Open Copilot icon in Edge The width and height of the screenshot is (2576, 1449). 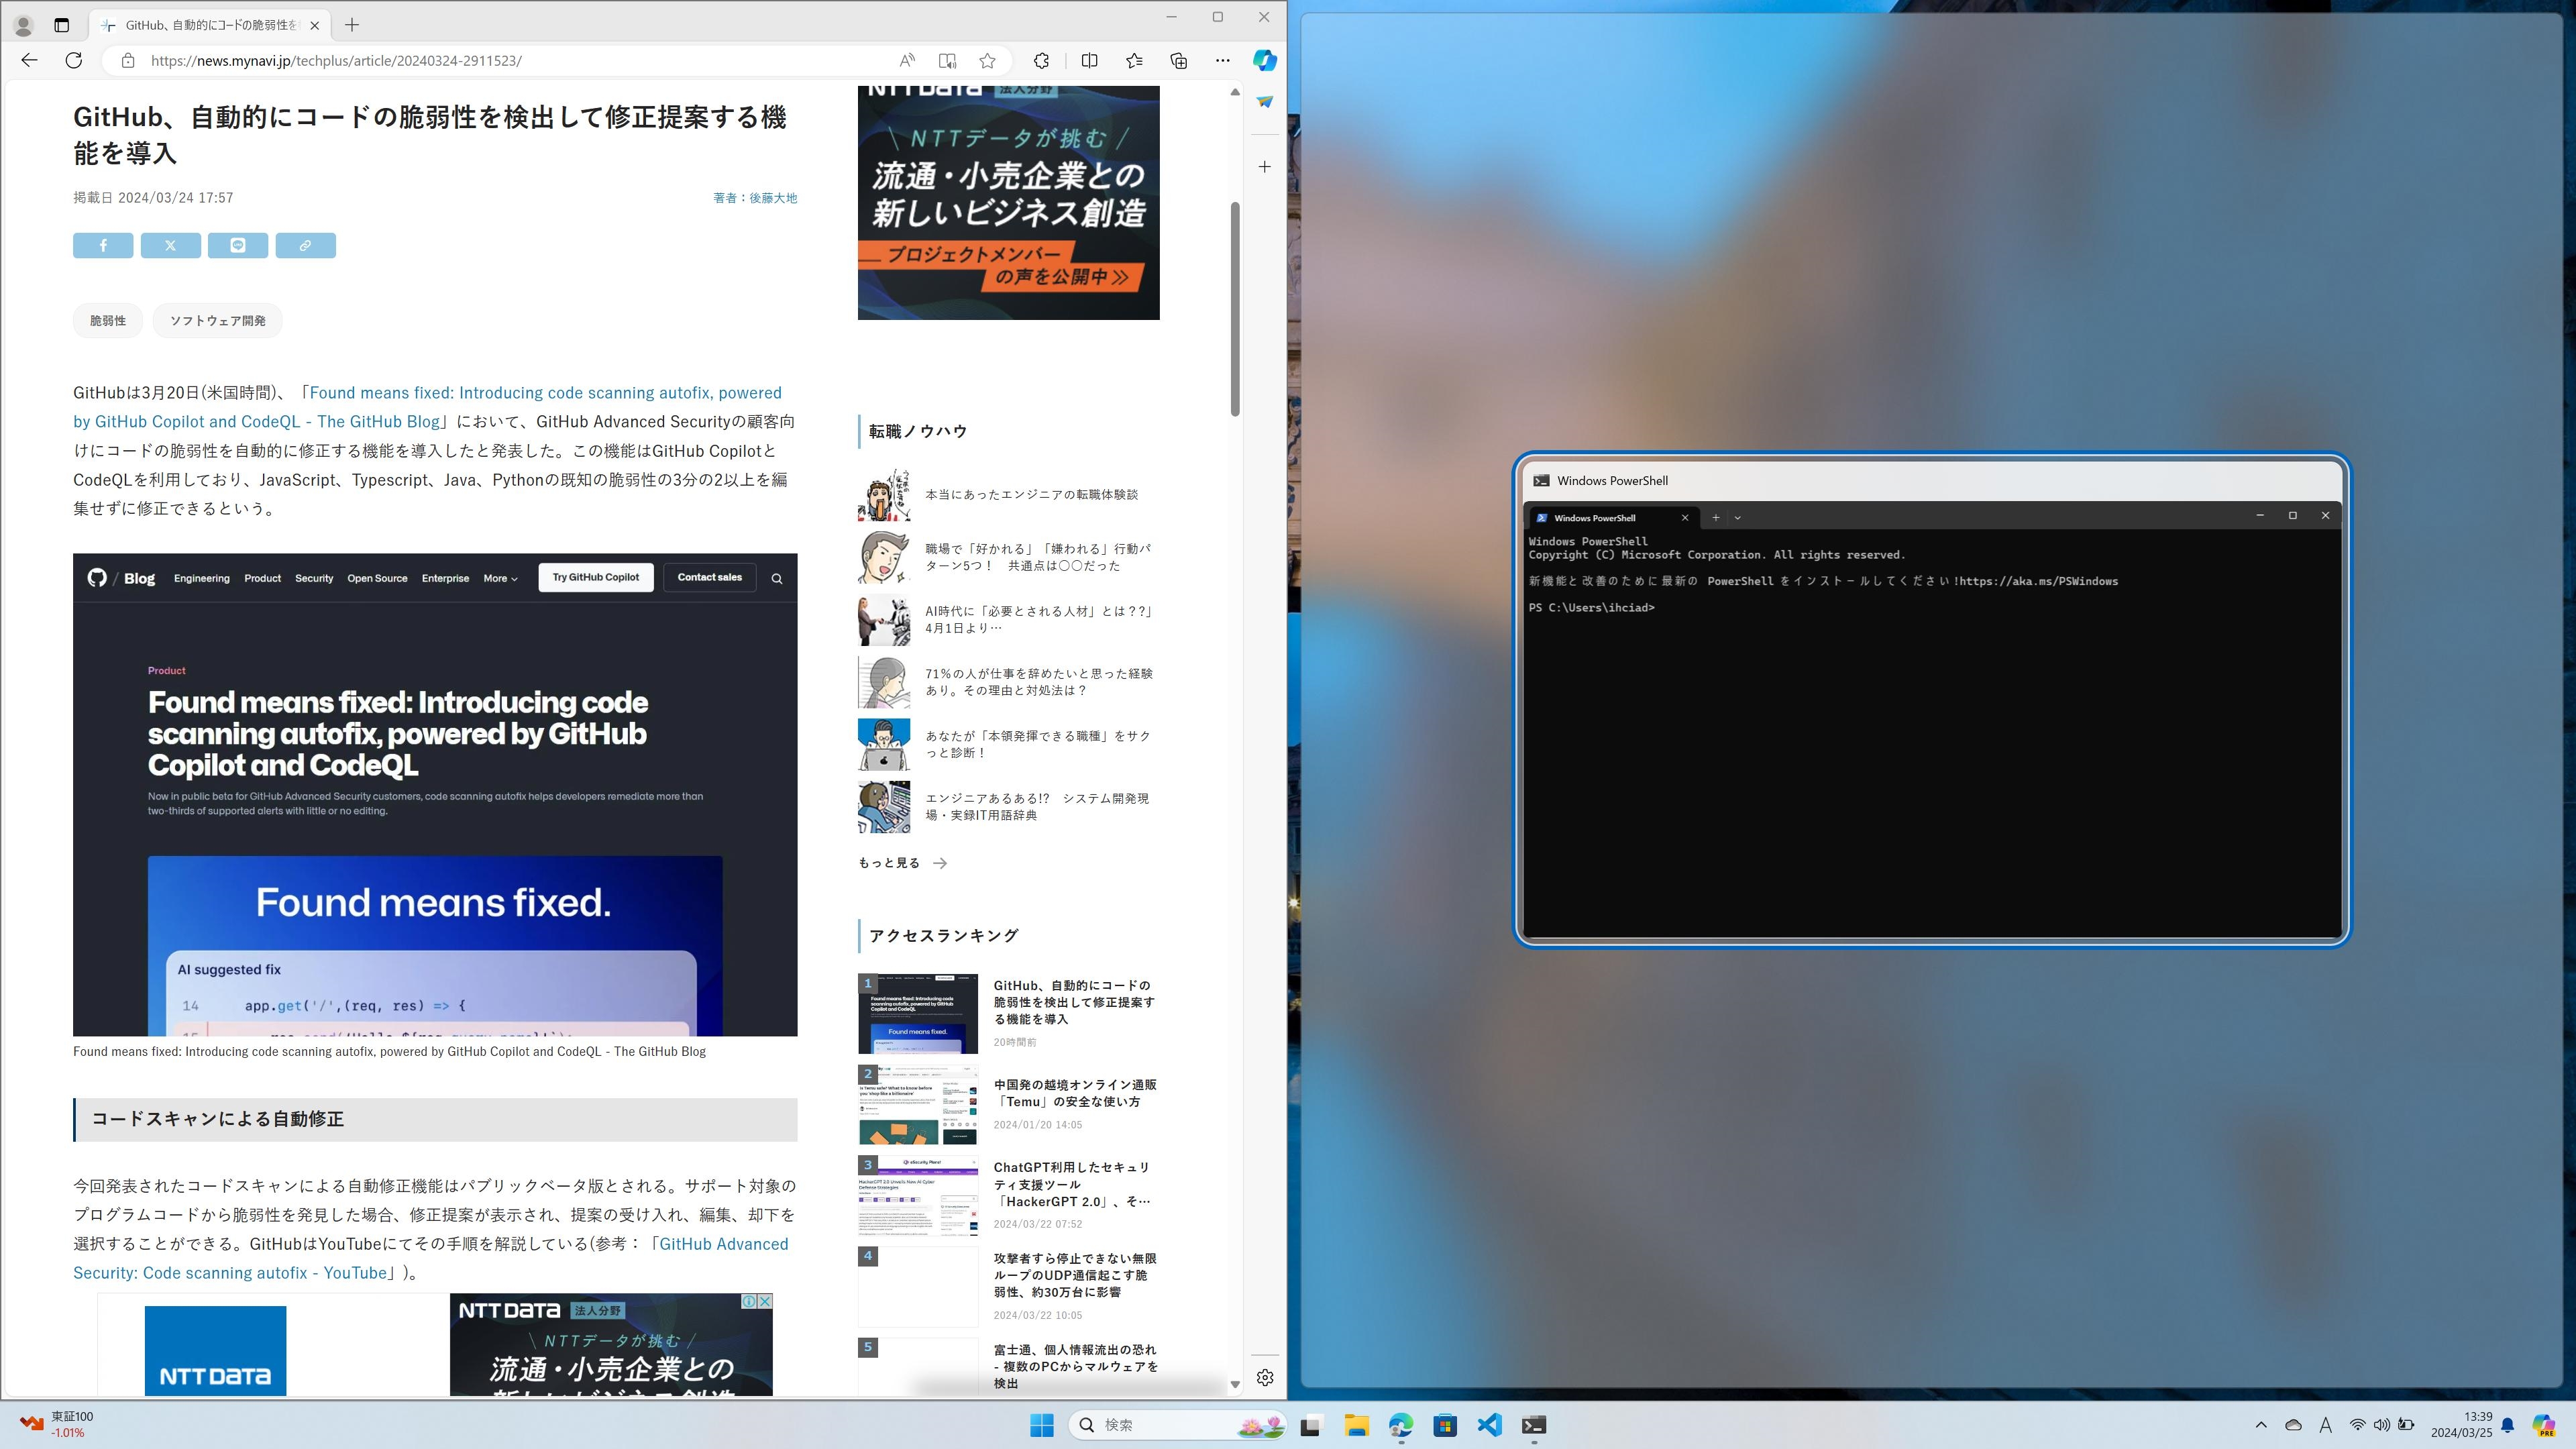pyautogui.click(x=1265, y=60)
